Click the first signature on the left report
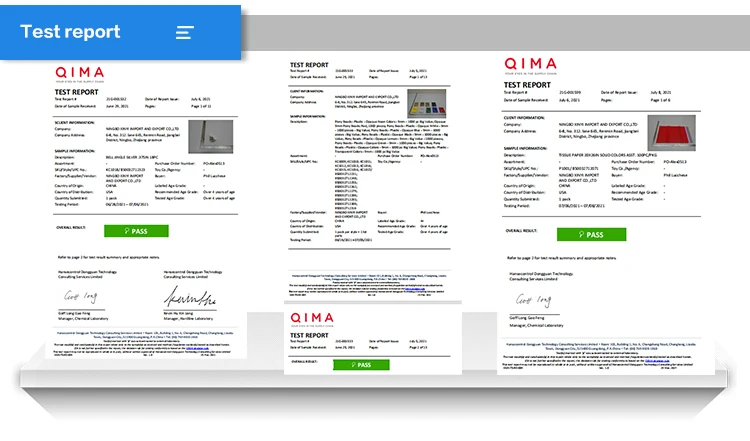Screen dimensions: 750x441 (x=81, y=297)
